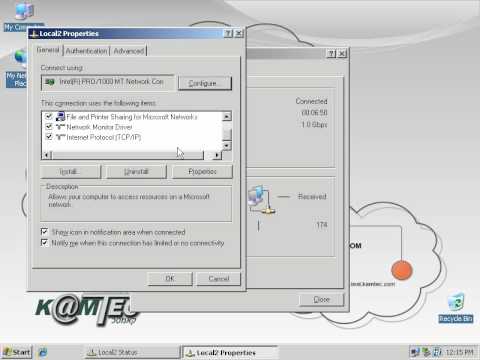Click the Uninstall button
Viewport: 480px width, 360px height.
(136, 172)
